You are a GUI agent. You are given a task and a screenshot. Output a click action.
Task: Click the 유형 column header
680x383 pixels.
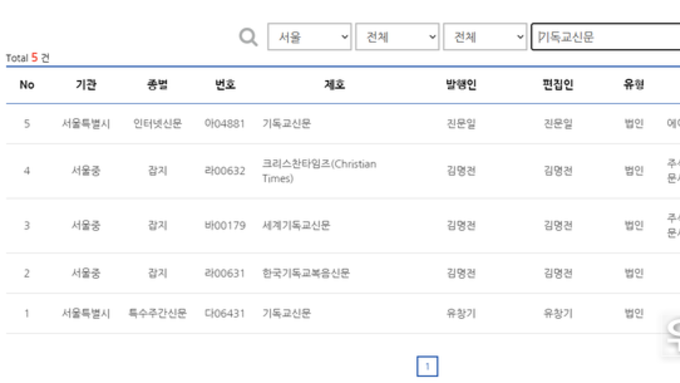coord(634,85)
